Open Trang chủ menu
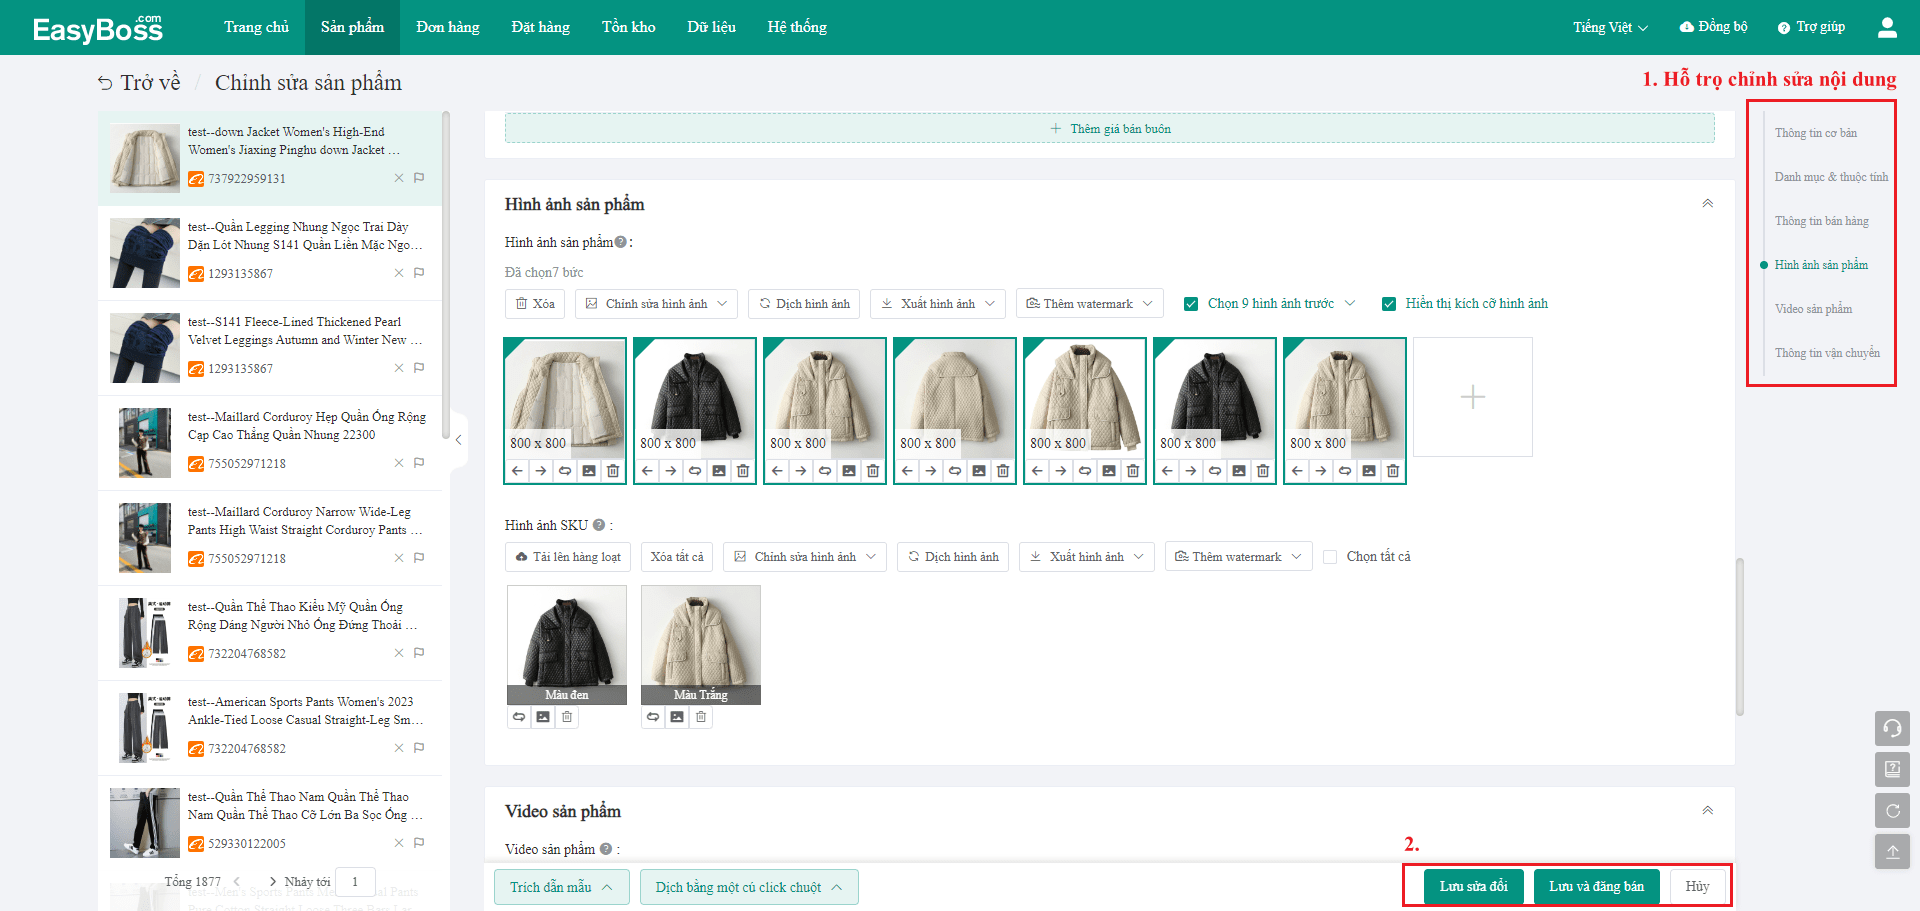 click(256, 27)
